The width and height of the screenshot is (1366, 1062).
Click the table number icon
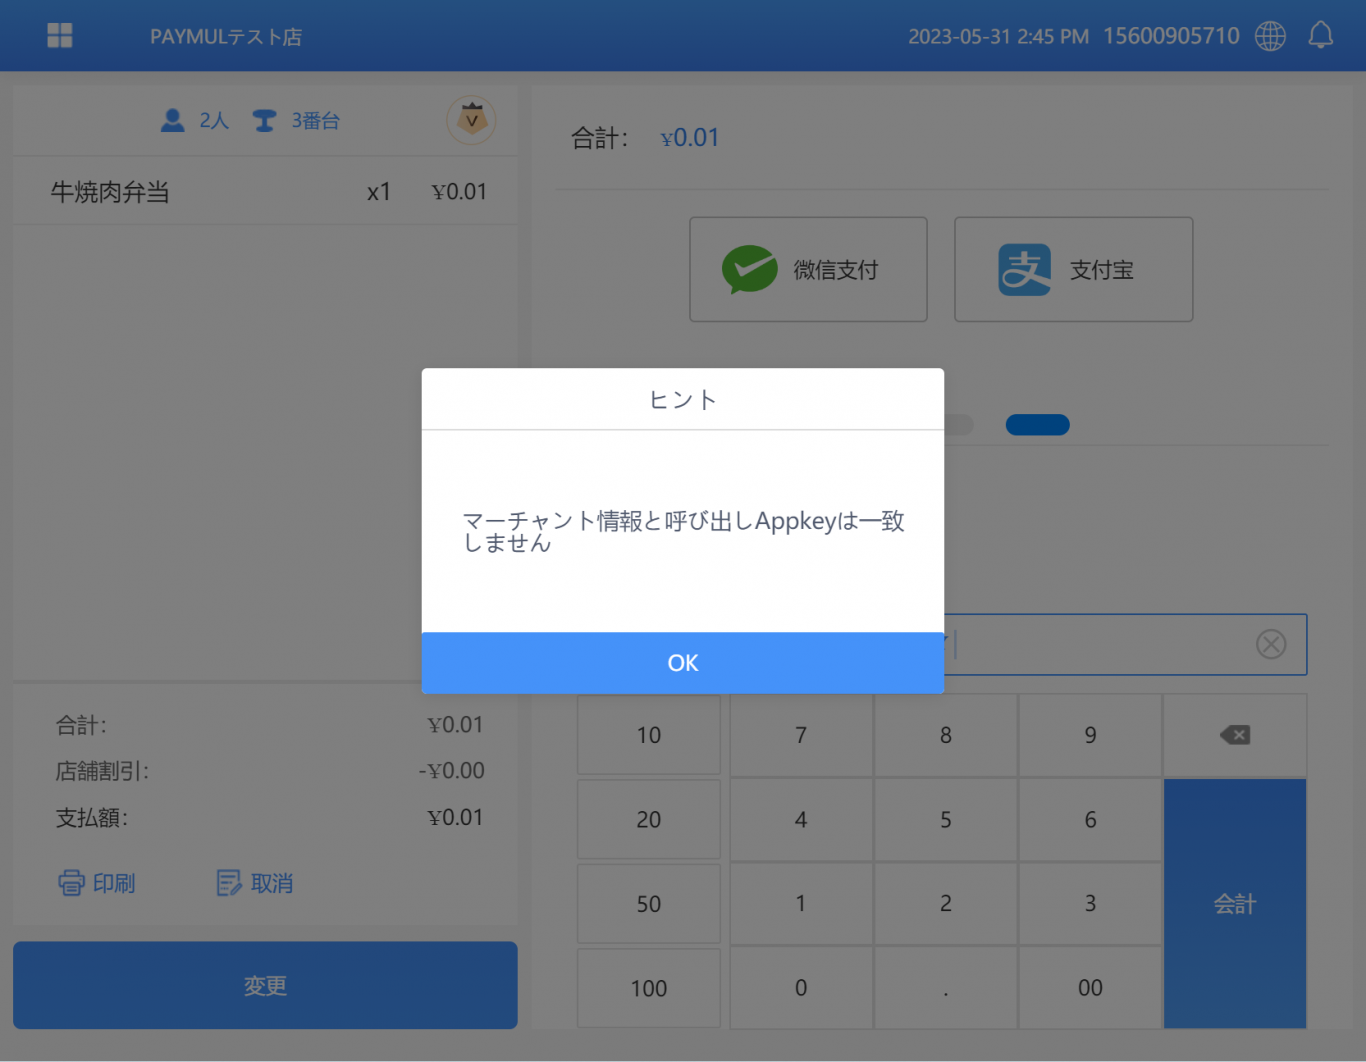pyautogui.click(x=264, y=121)
